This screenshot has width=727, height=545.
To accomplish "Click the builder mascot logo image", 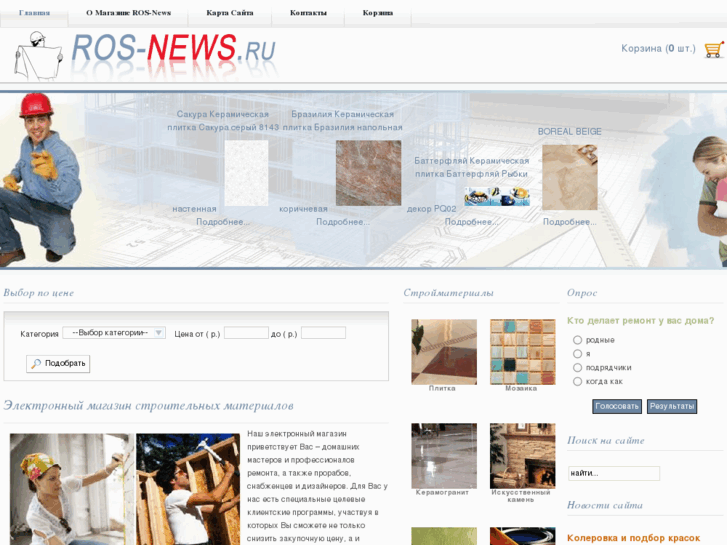I will pyautogui.click(x=38, y=56).
